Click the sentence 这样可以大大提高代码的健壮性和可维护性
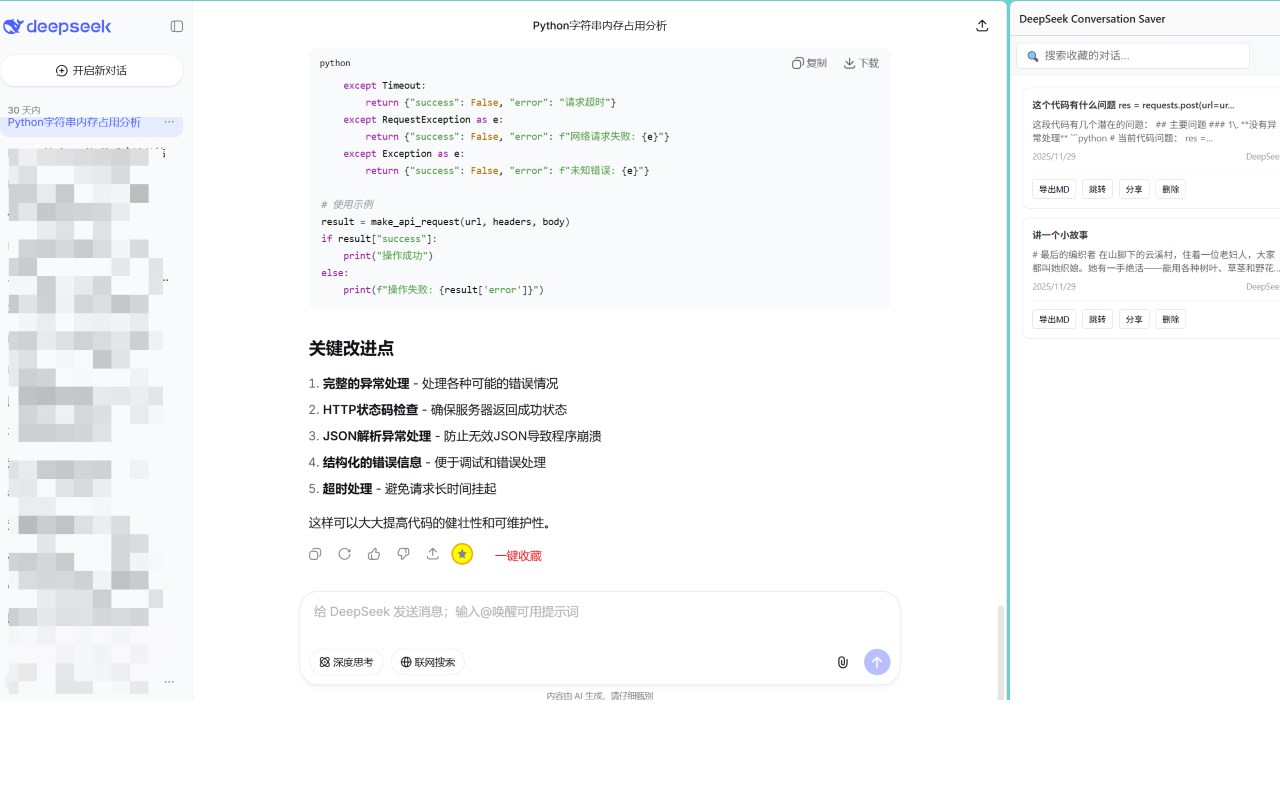This screenshot has height=800, width=1280. click(x=430, y=522)
